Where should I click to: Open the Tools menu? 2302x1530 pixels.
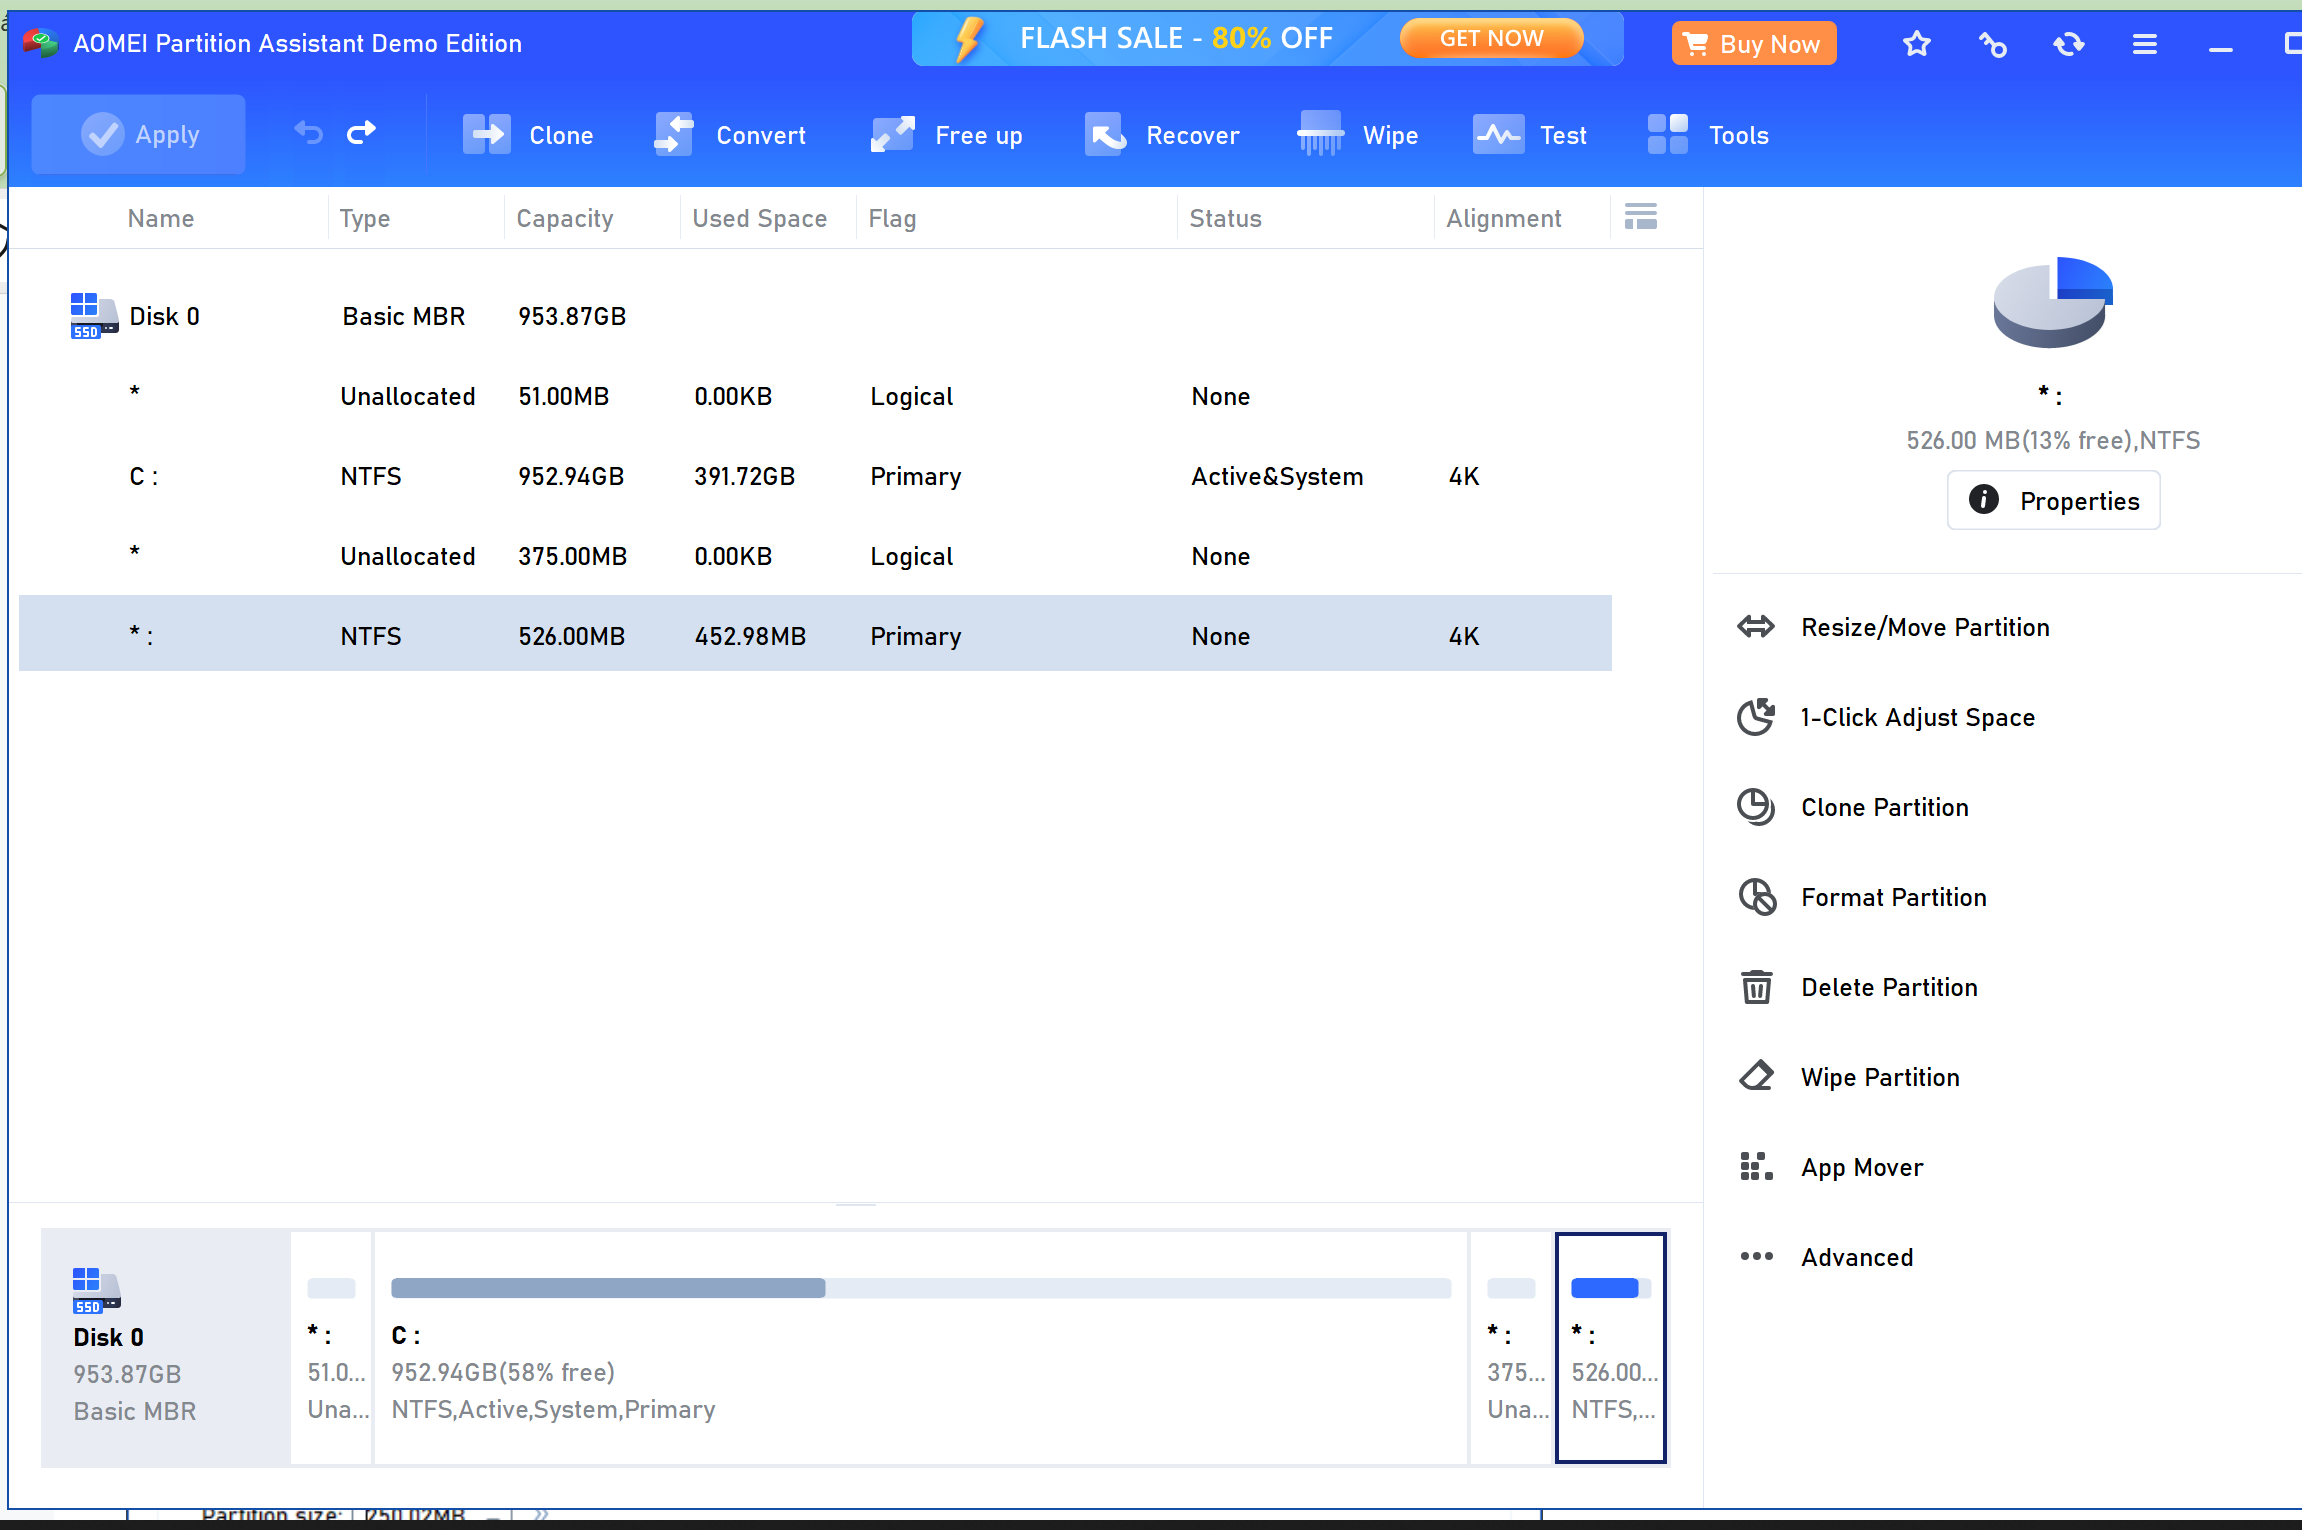(1708, 135)
